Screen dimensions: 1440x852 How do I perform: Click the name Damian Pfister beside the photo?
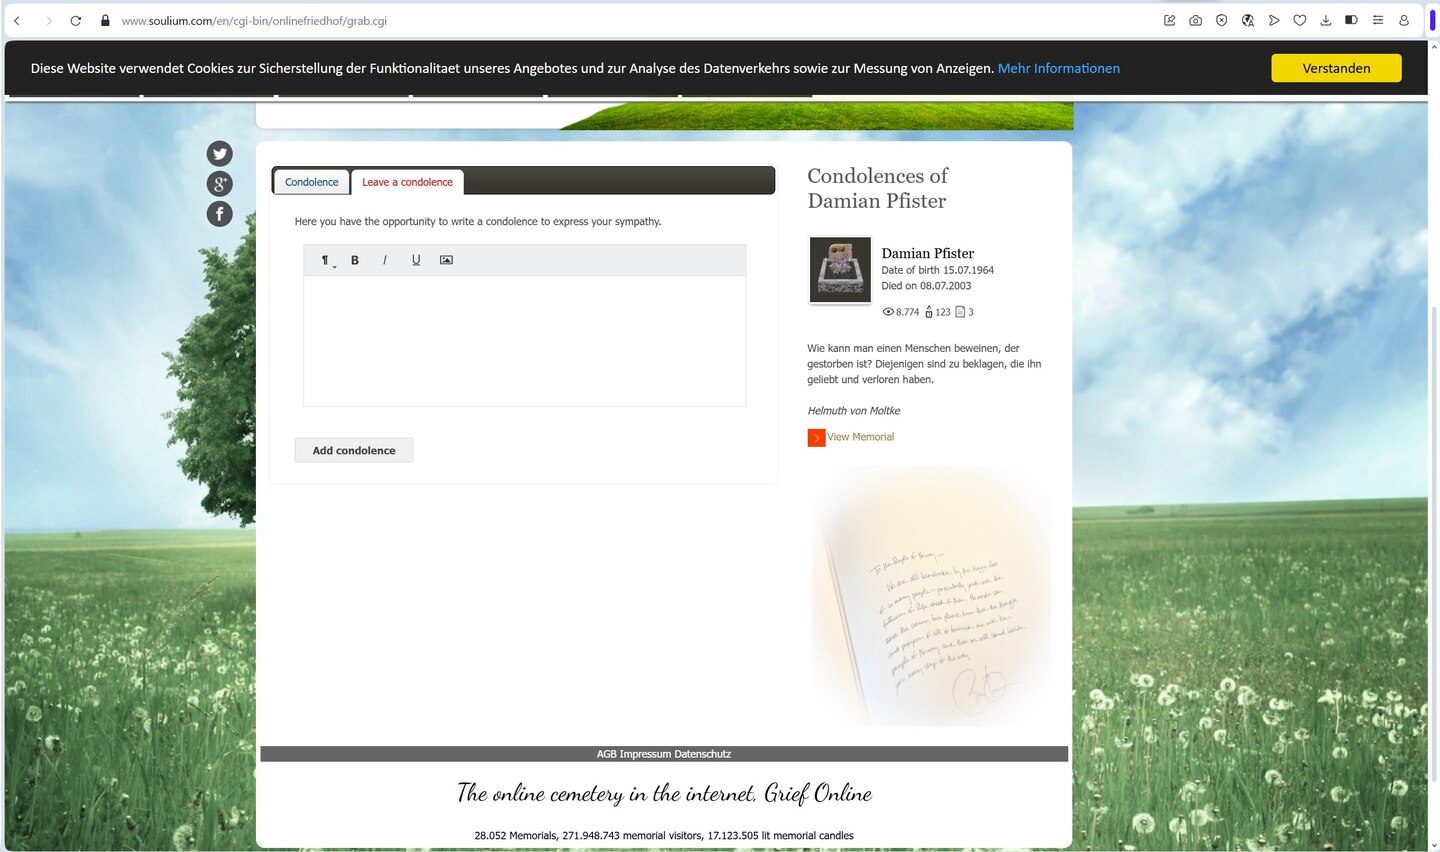(928, 253)
